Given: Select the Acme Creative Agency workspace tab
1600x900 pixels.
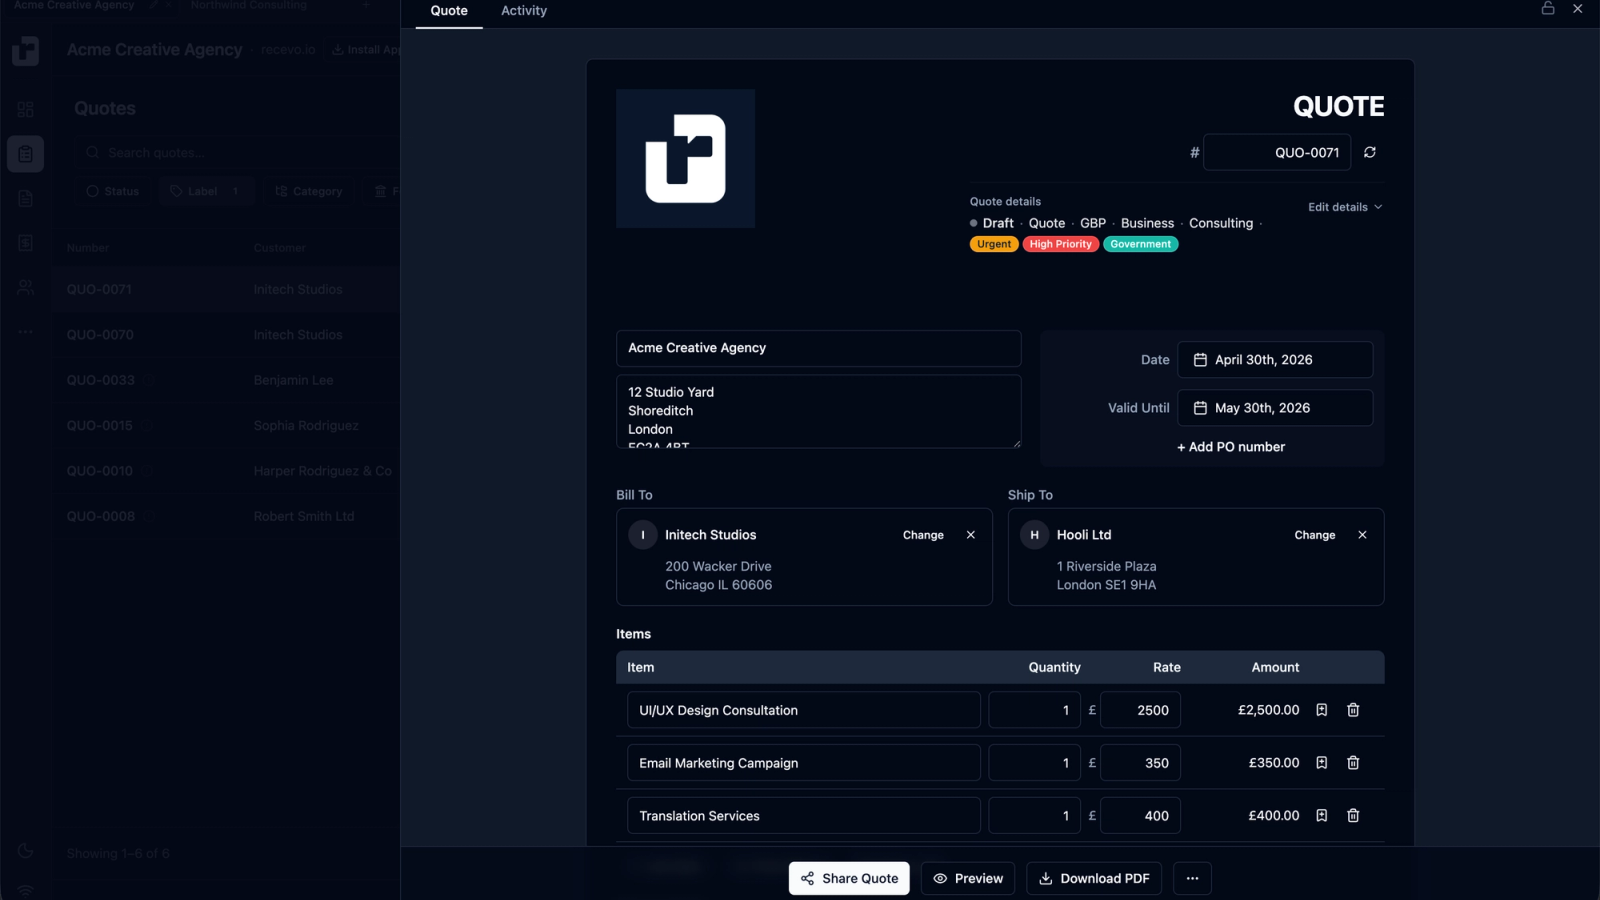Looking at the screenshot, I should click(74, 5).
